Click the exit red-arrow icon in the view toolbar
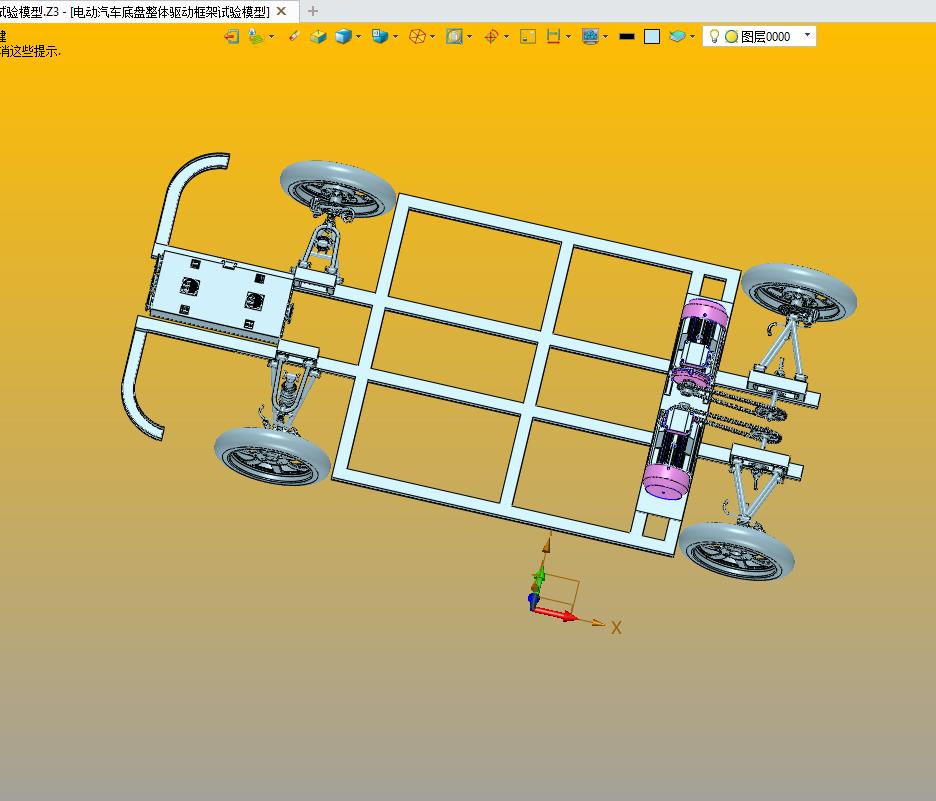936x801 pixels. pyautogui.click(x=232, y=36)
